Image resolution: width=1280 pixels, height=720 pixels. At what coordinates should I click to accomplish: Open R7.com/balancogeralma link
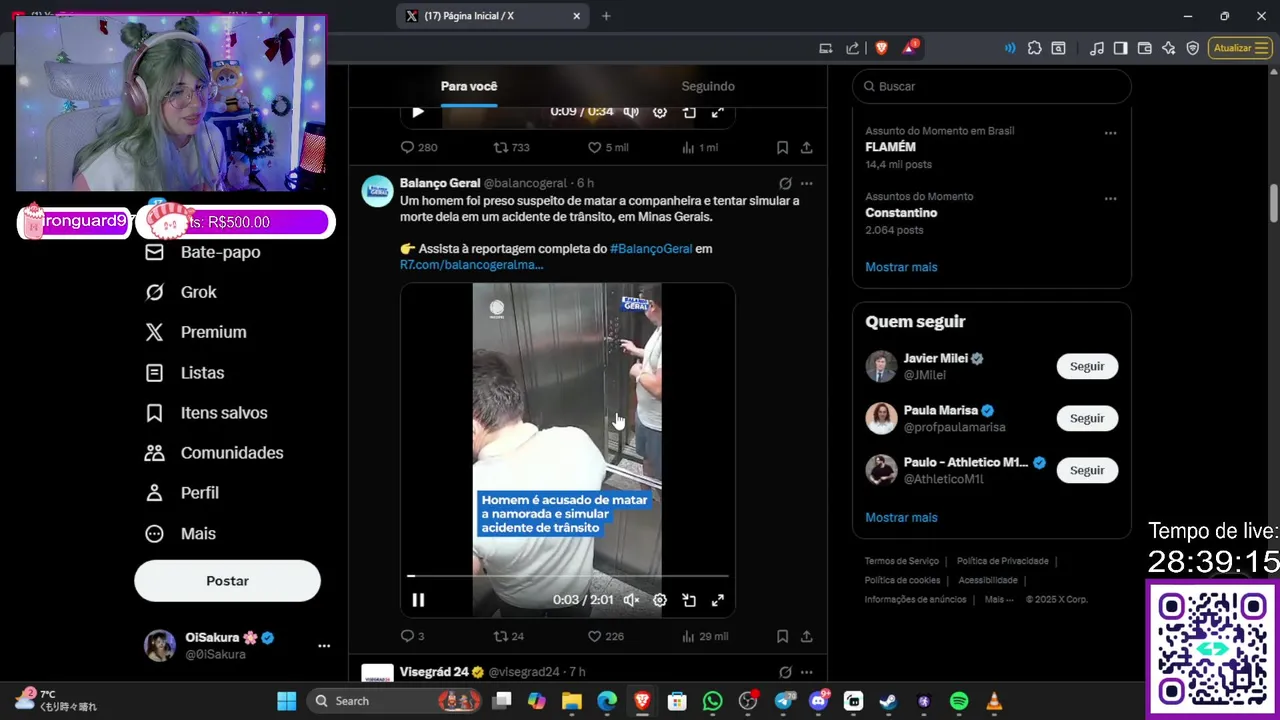[471, 265]
